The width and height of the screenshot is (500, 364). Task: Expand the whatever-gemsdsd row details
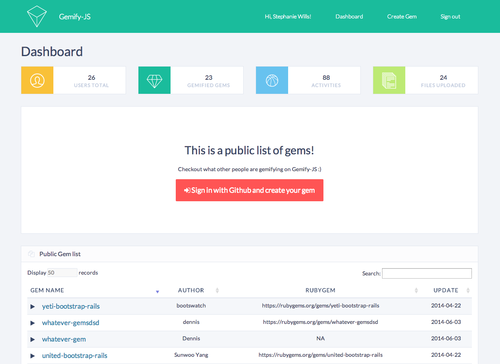coord(32,323)
